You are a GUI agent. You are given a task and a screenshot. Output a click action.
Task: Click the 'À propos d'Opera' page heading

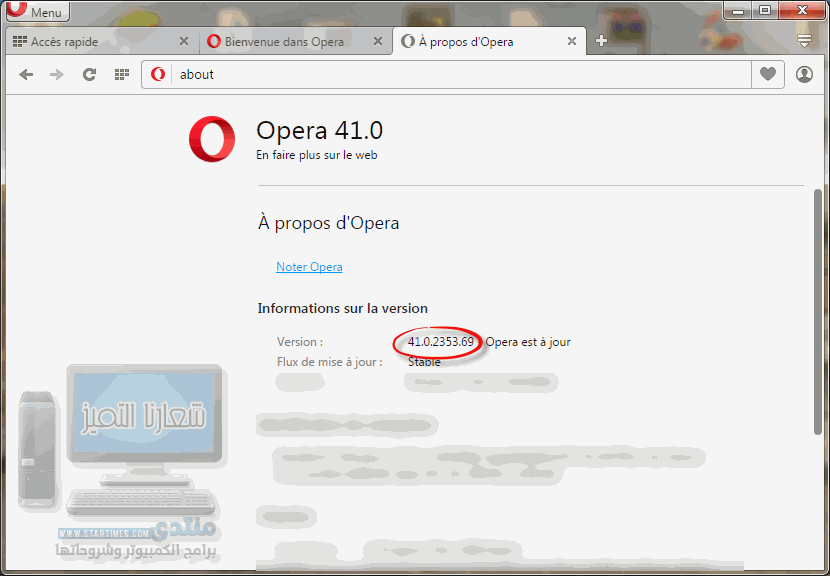[x=328, y=223]
